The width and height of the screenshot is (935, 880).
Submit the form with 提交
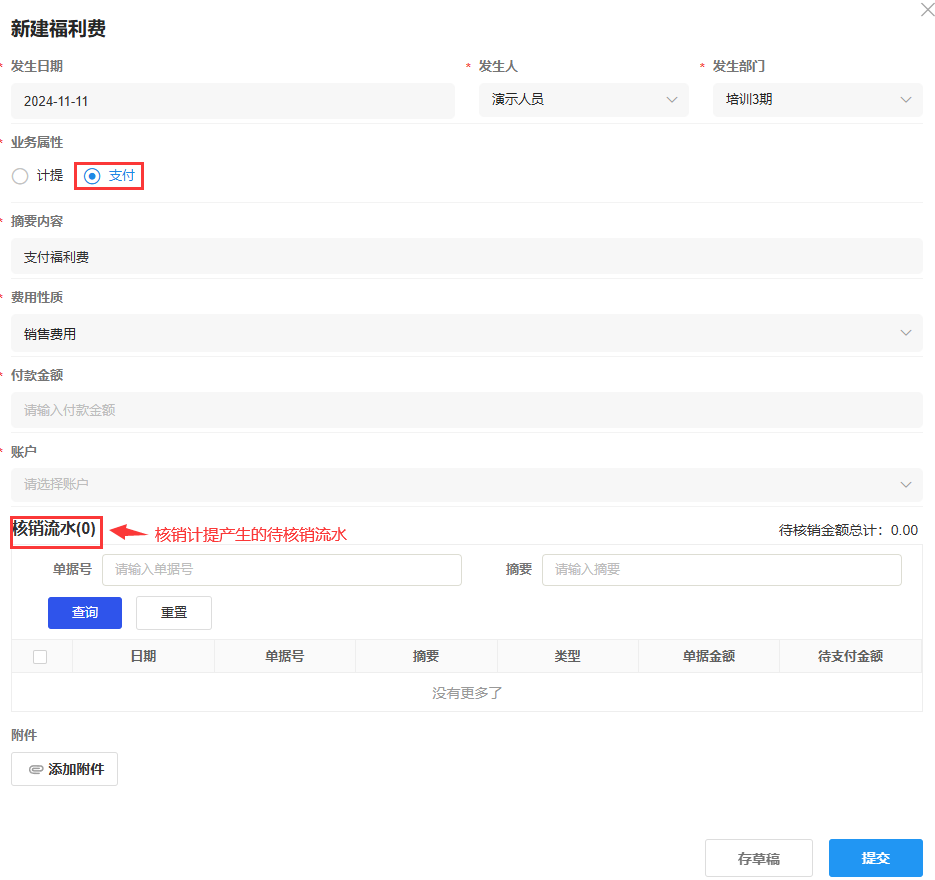875,858
